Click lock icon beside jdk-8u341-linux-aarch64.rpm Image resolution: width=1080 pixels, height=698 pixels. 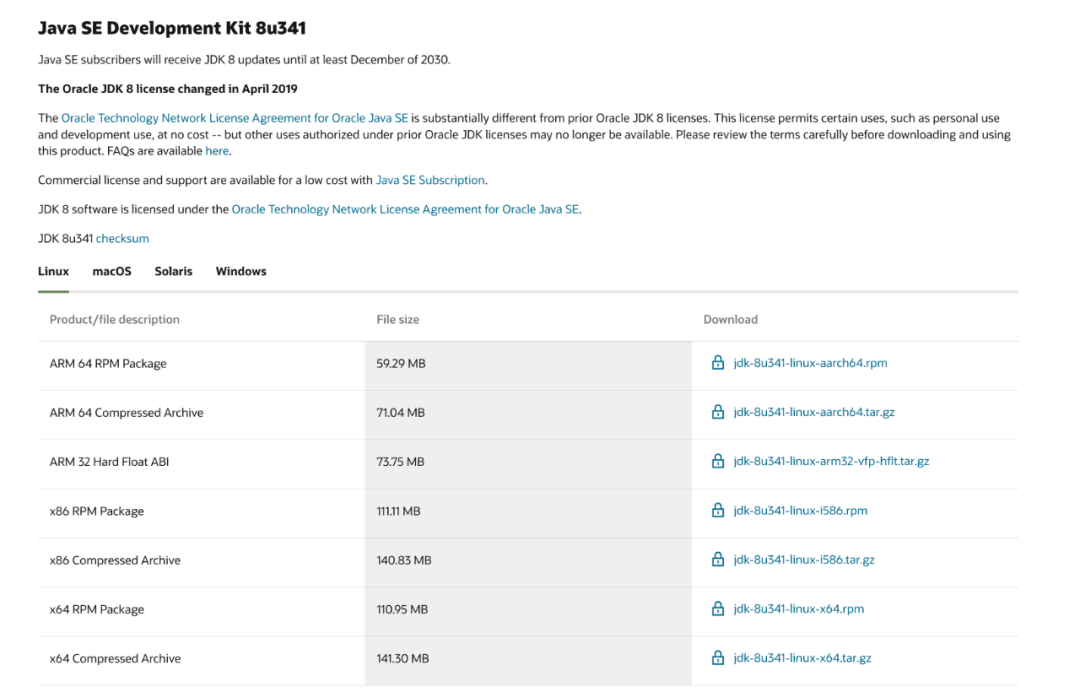(x=718, y=362)
